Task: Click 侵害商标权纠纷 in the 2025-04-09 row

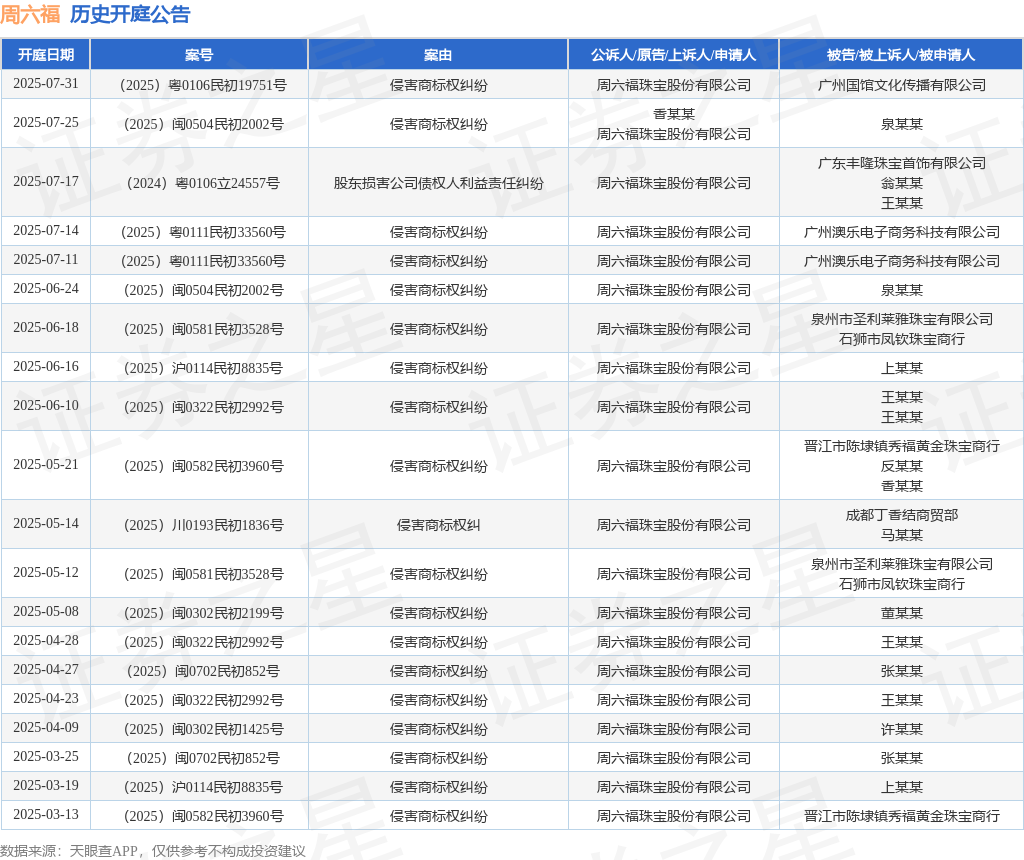Action: pos(438,729)
